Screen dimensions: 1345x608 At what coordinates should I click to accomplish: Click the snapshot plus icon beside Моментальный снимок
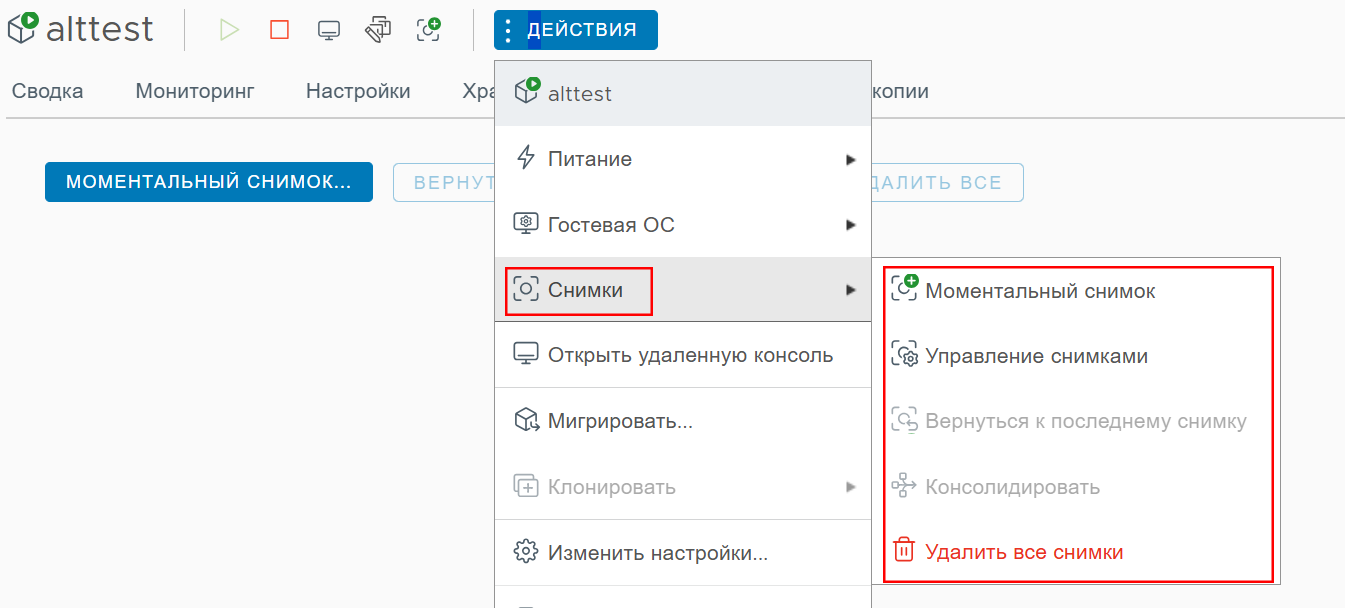[904, 288]
